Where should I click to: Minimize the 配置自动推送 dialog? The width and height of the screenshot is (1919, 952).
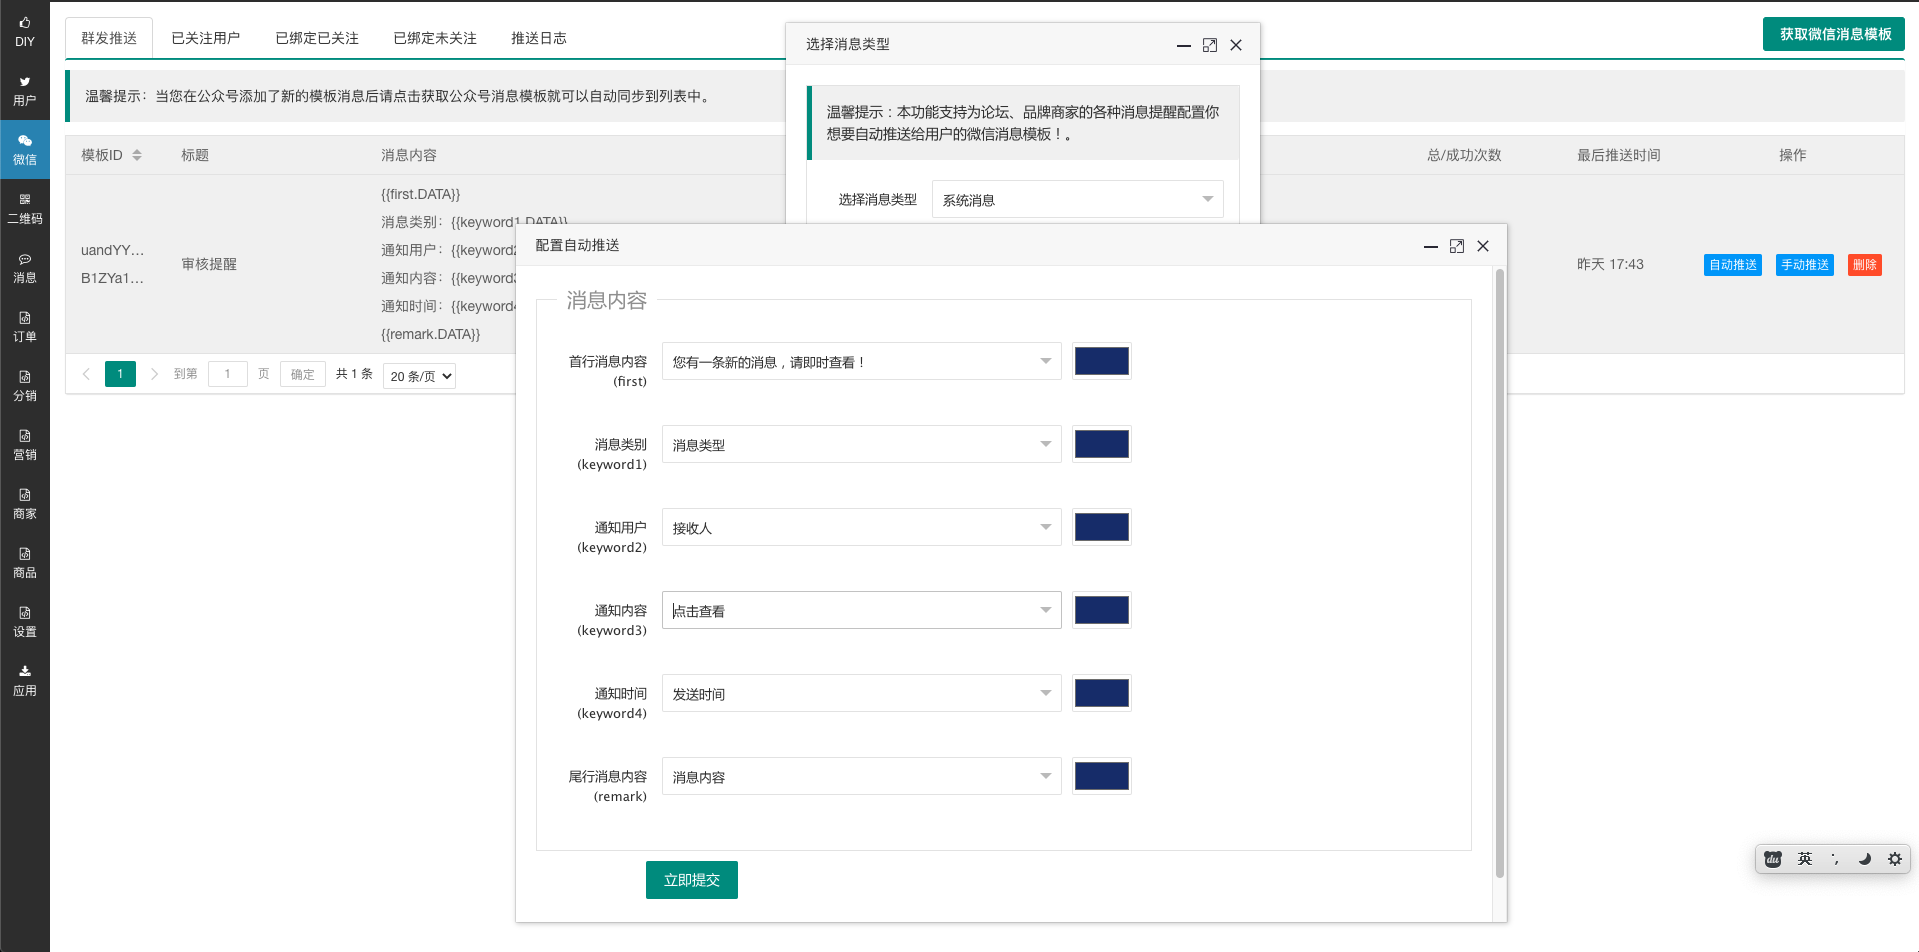tap(1431, 246)
